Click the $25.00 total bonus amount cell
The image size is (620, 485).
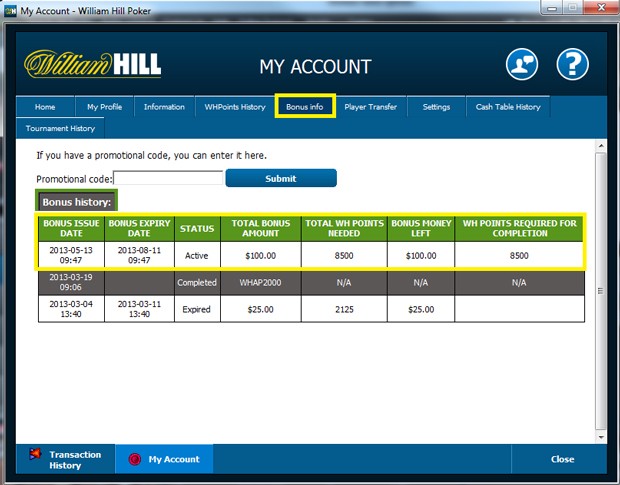pos(261,309)
